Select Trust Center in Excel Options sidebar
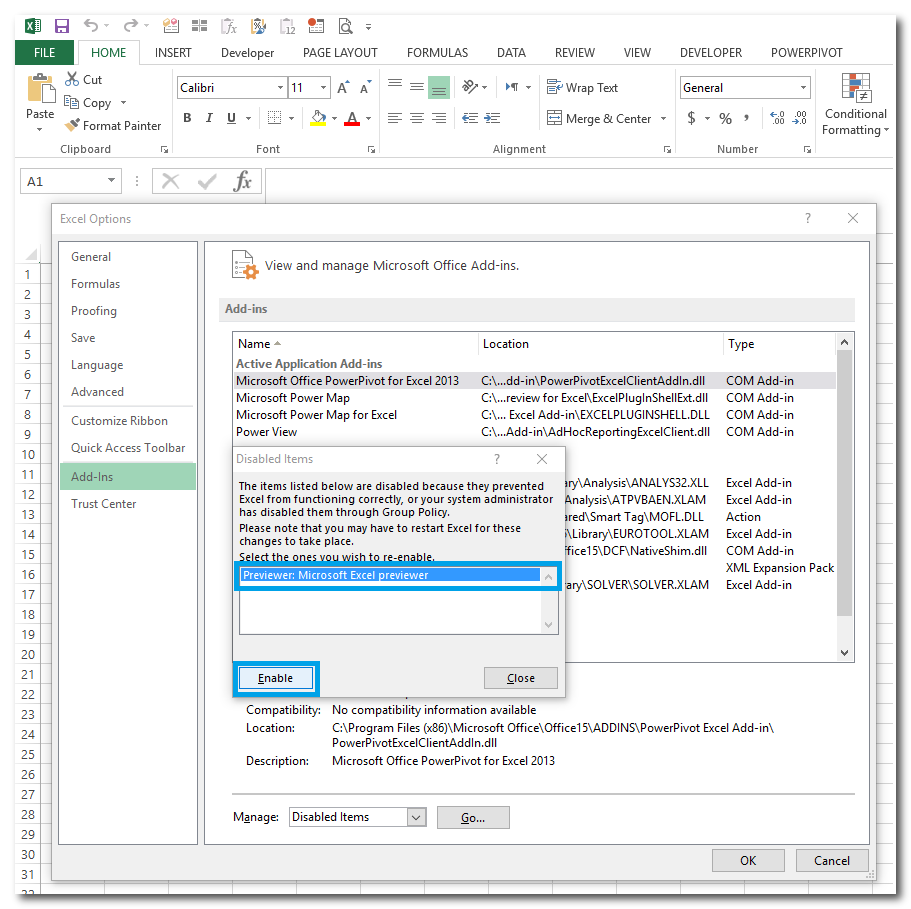911x909 pixels. [103, 504]
